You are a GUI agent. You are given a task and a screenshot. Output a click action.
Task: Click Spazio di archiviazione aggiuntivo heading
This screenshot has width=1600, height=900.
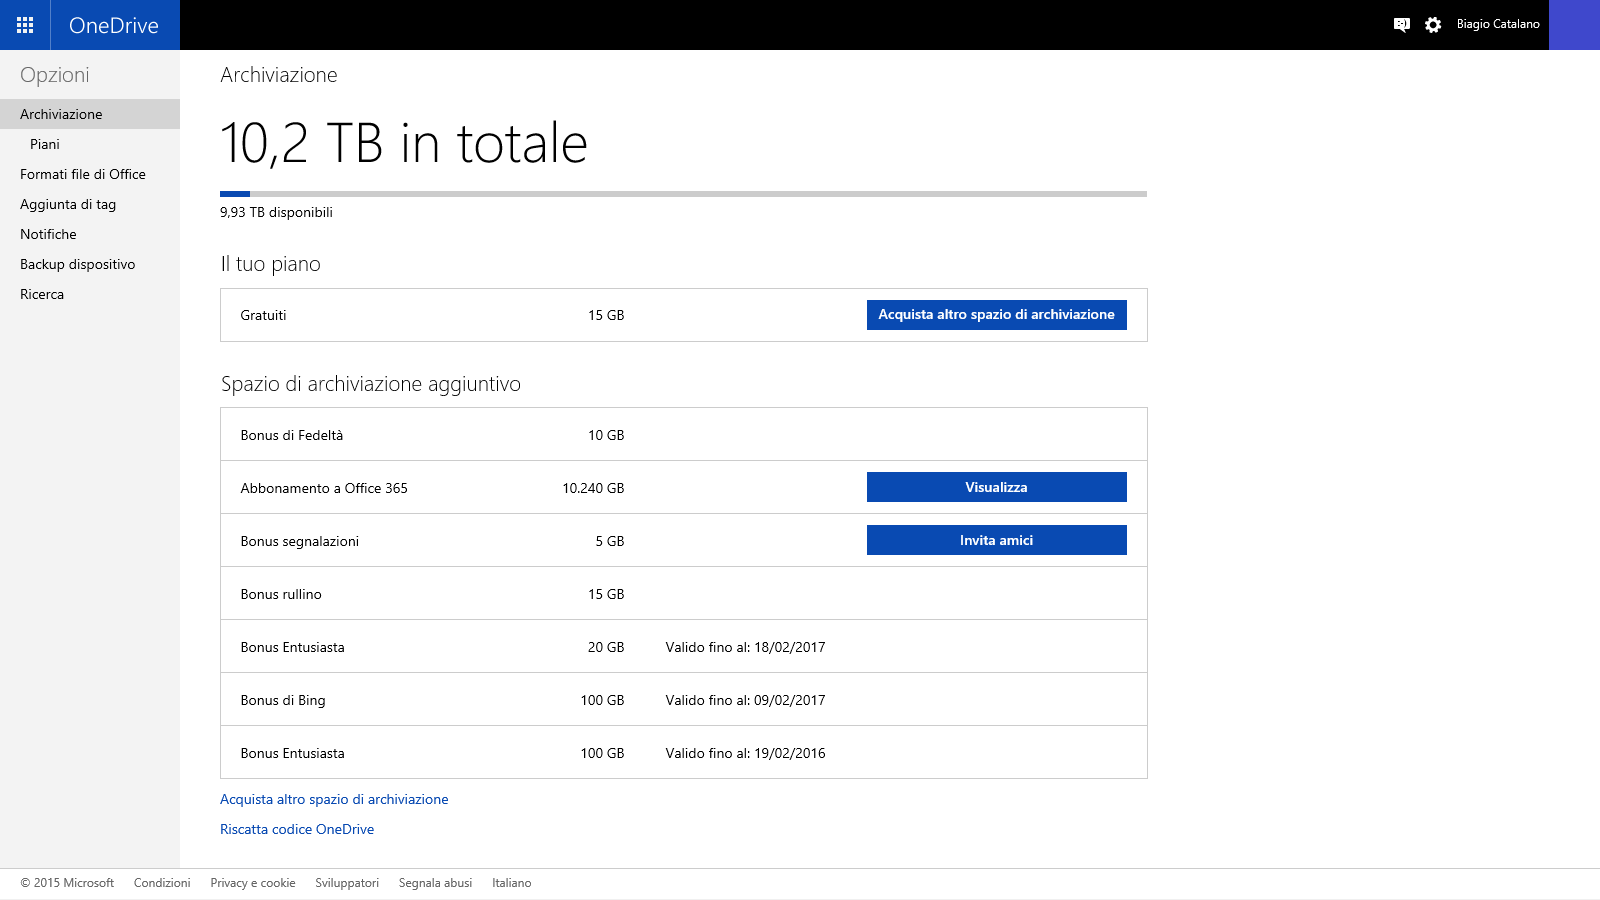[371, 384]
